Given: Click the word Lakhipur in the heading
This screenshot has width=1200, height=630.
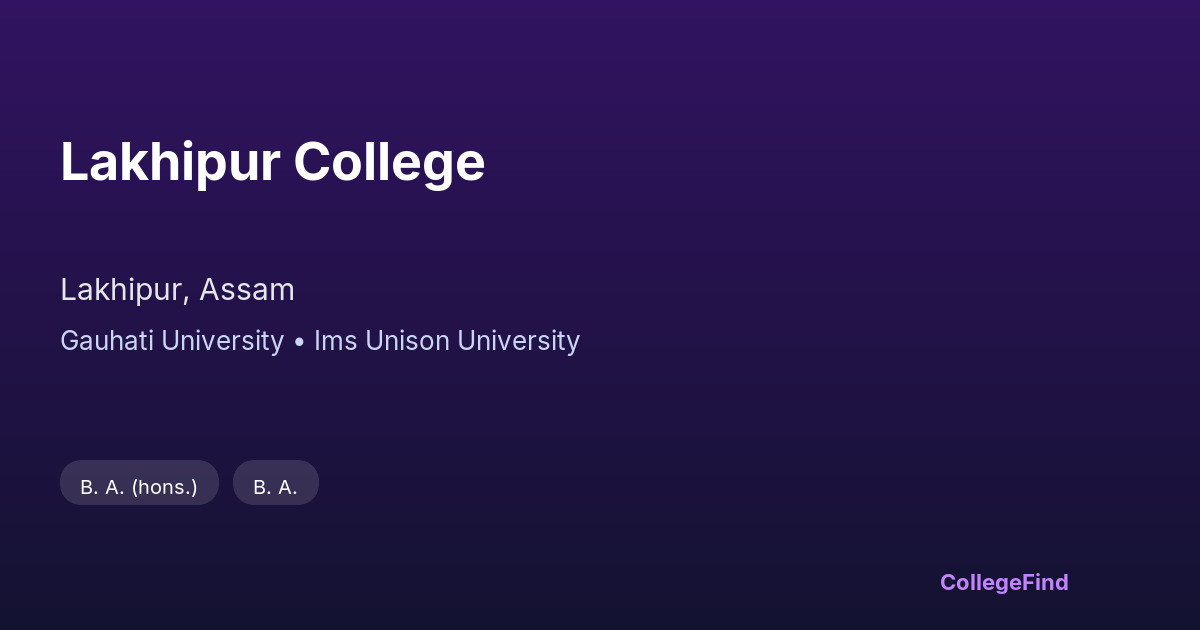Looking at the screenshot, I should [170, 162].
